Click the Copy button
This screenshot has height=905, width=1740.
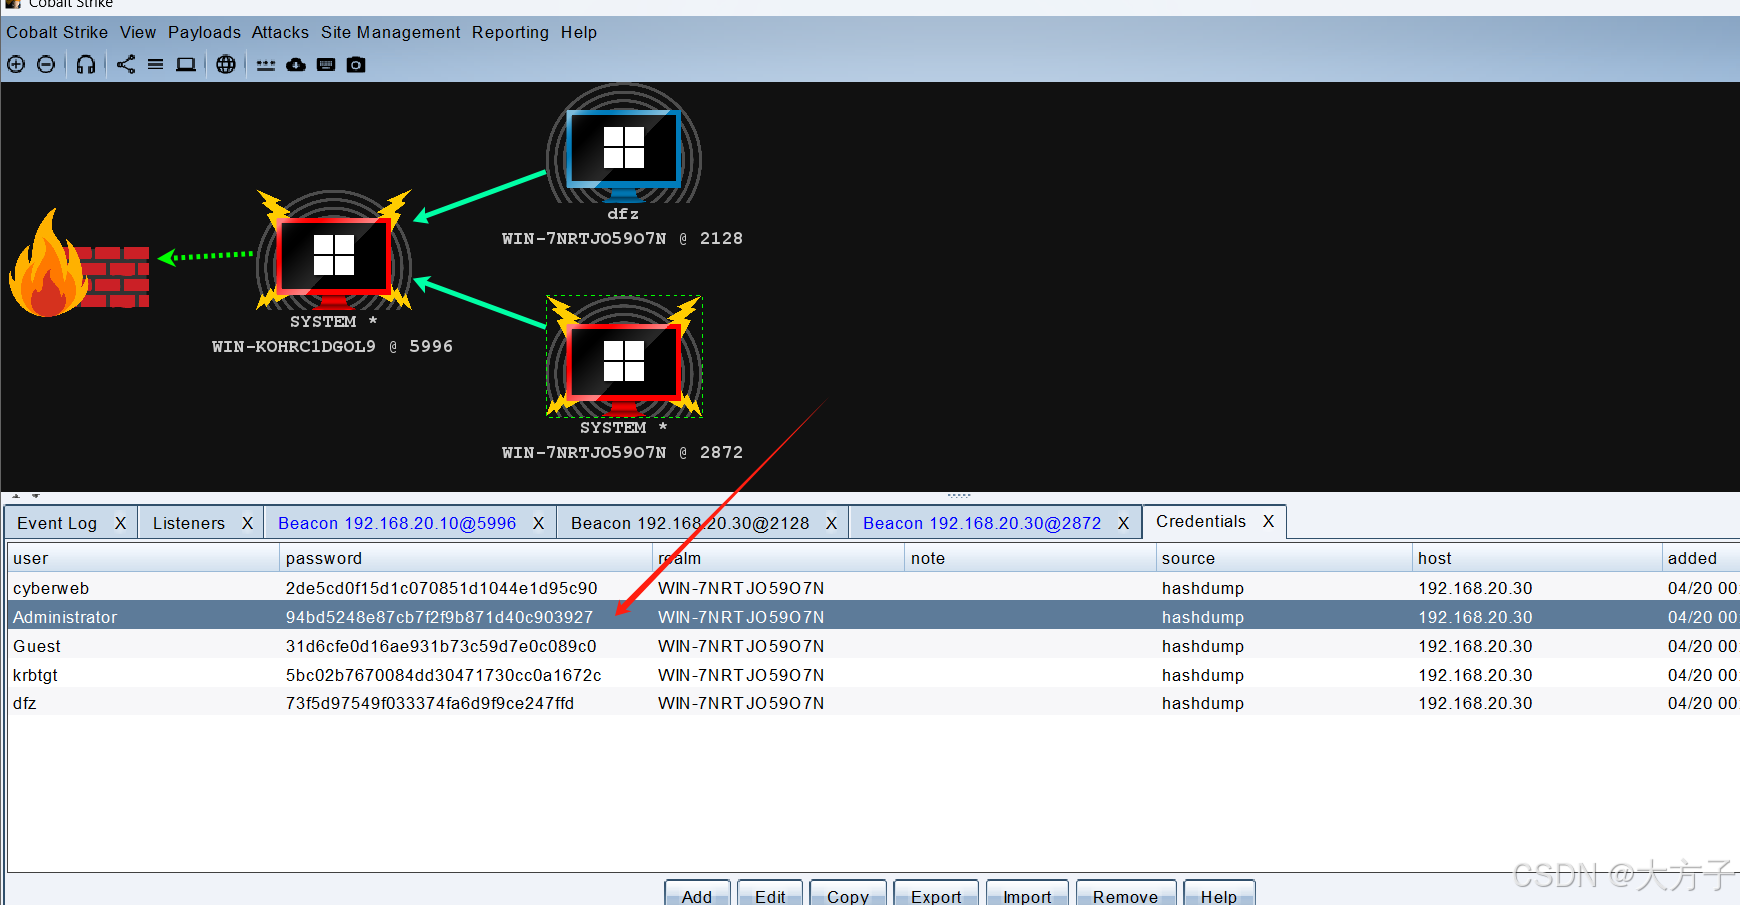tap(848, 894)
